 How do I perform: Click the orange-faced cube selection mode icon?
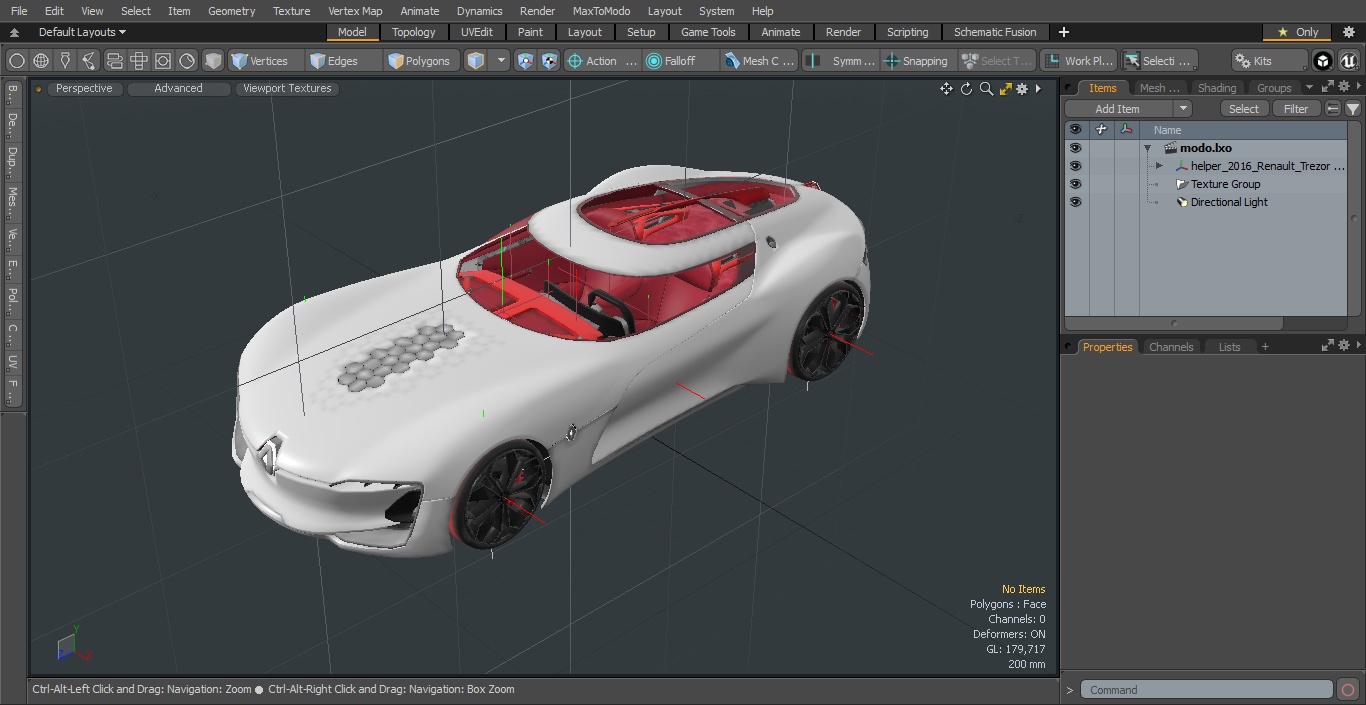[476, 61]
